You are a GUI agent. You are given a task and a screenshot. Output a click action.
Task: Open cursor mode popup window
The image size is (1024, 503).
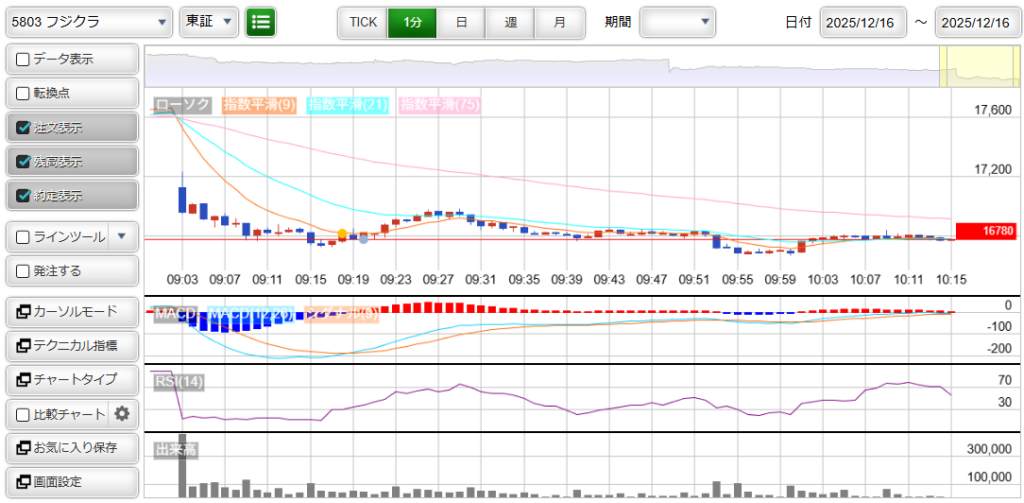point(71,312)
